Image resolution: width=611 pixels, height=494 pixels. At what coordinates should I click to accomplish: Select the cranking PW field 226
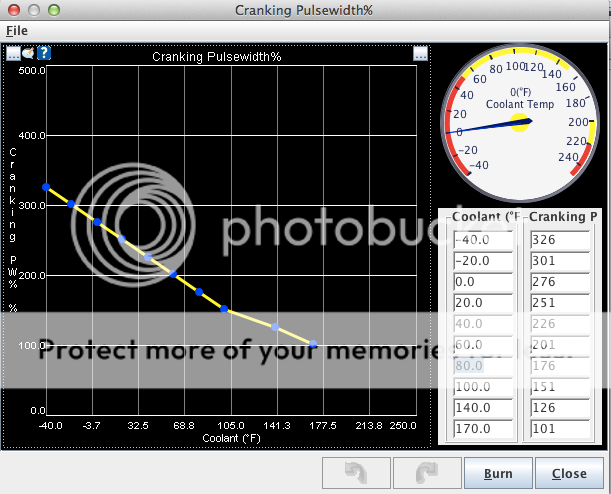[x=560, y=324]
